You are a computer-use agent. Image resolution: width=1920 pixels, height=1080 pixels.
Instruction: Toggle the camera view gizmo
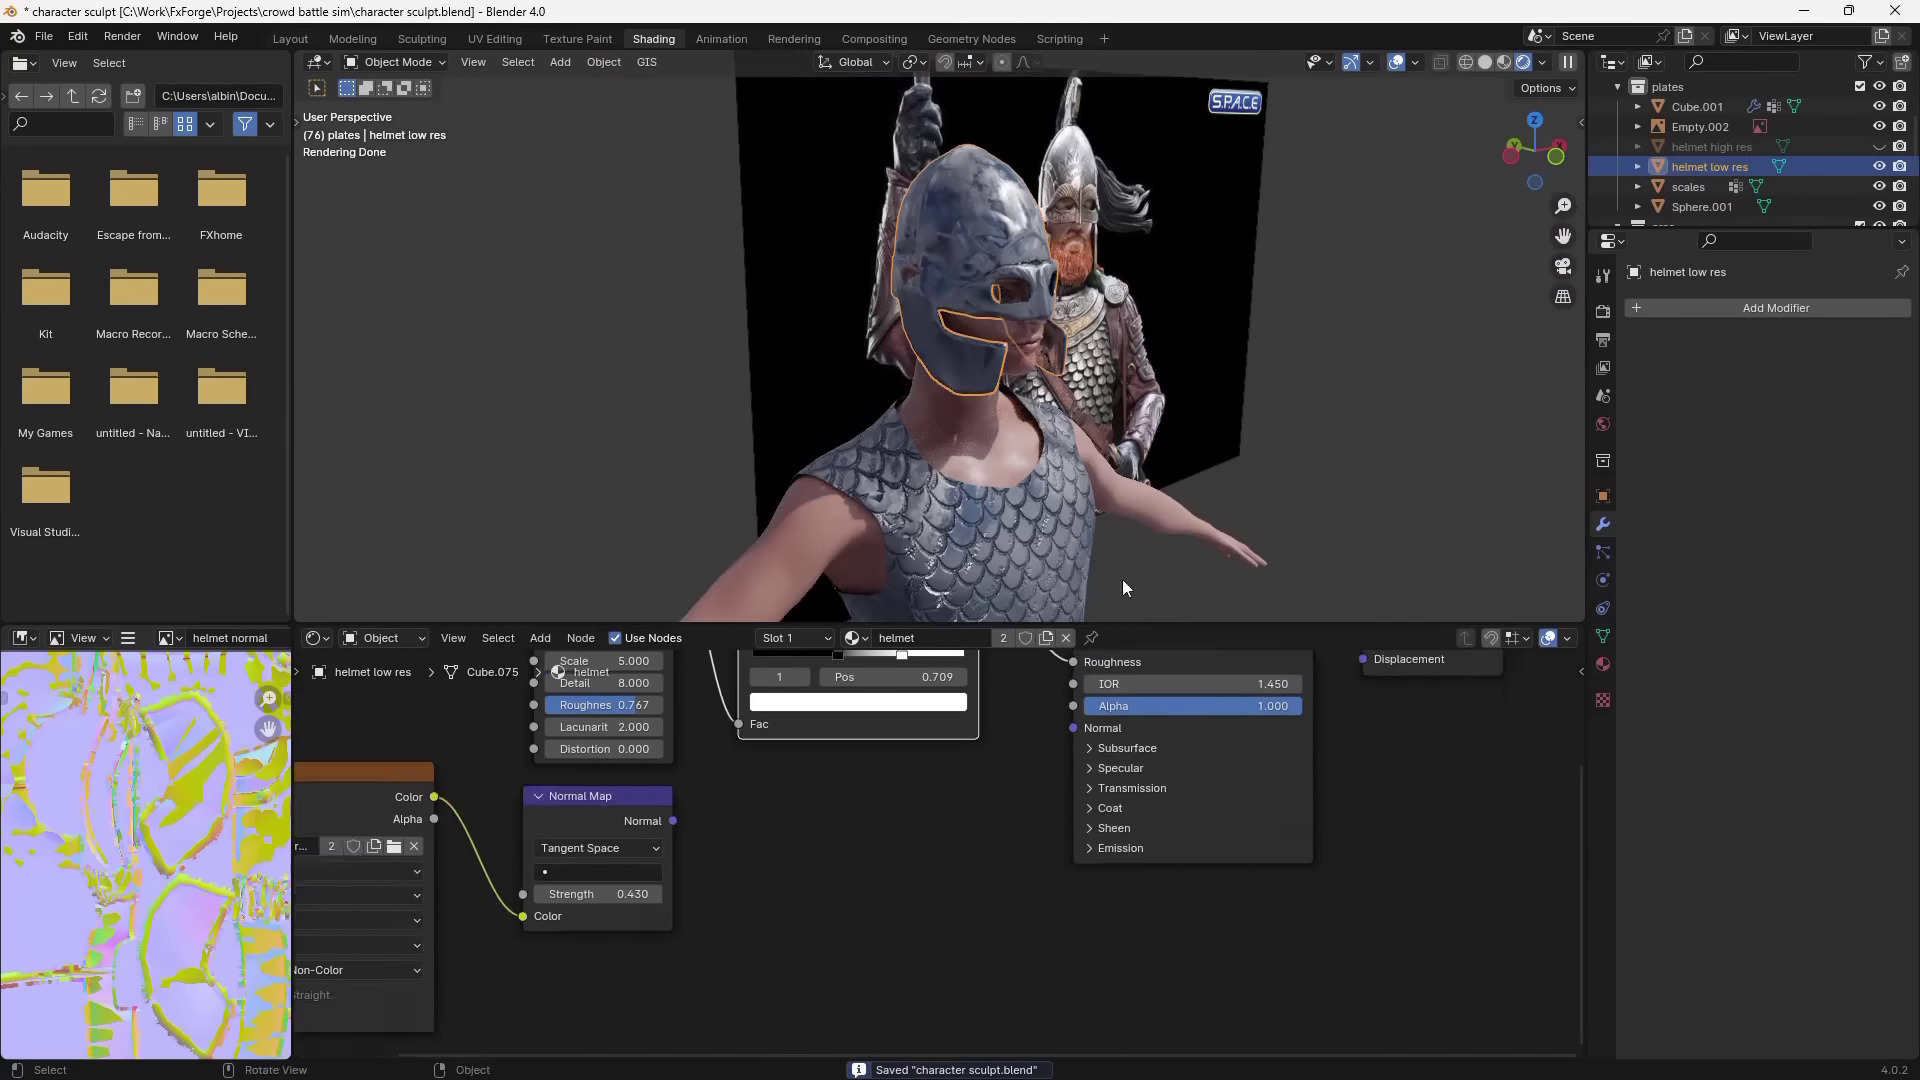coord(1563,266)
